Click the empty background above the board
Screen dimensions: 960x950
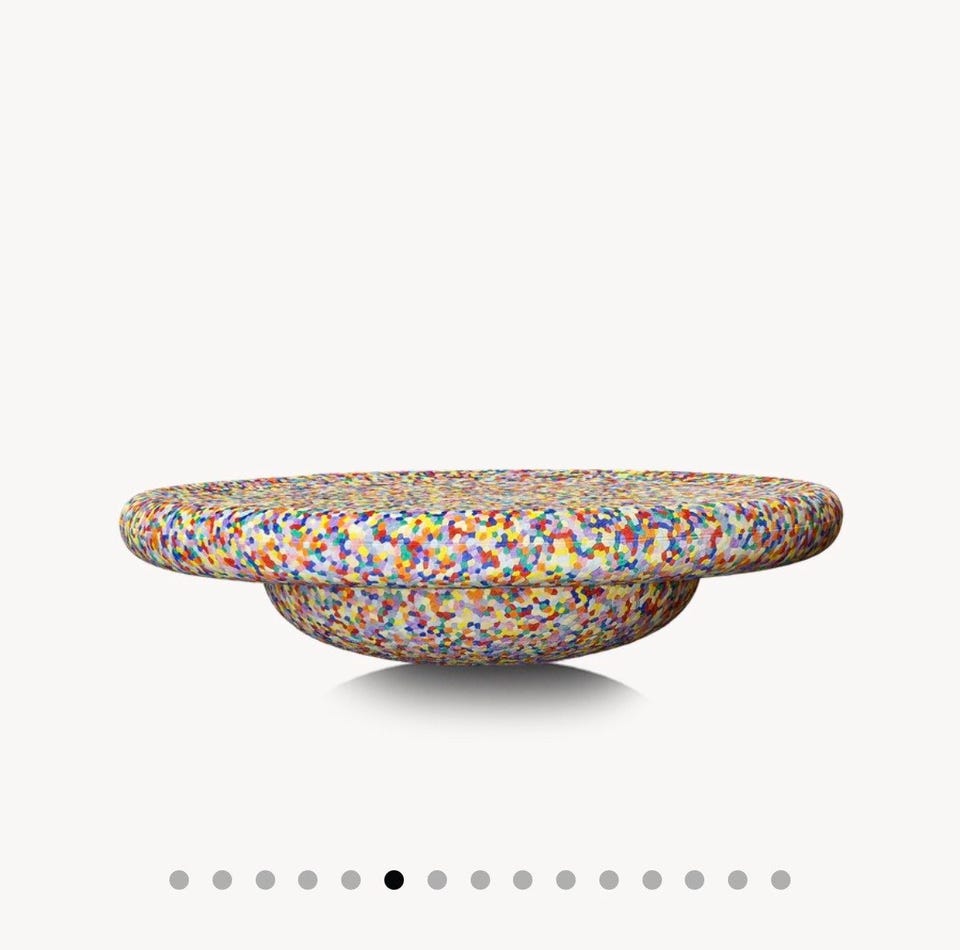(x=480, y=233)
